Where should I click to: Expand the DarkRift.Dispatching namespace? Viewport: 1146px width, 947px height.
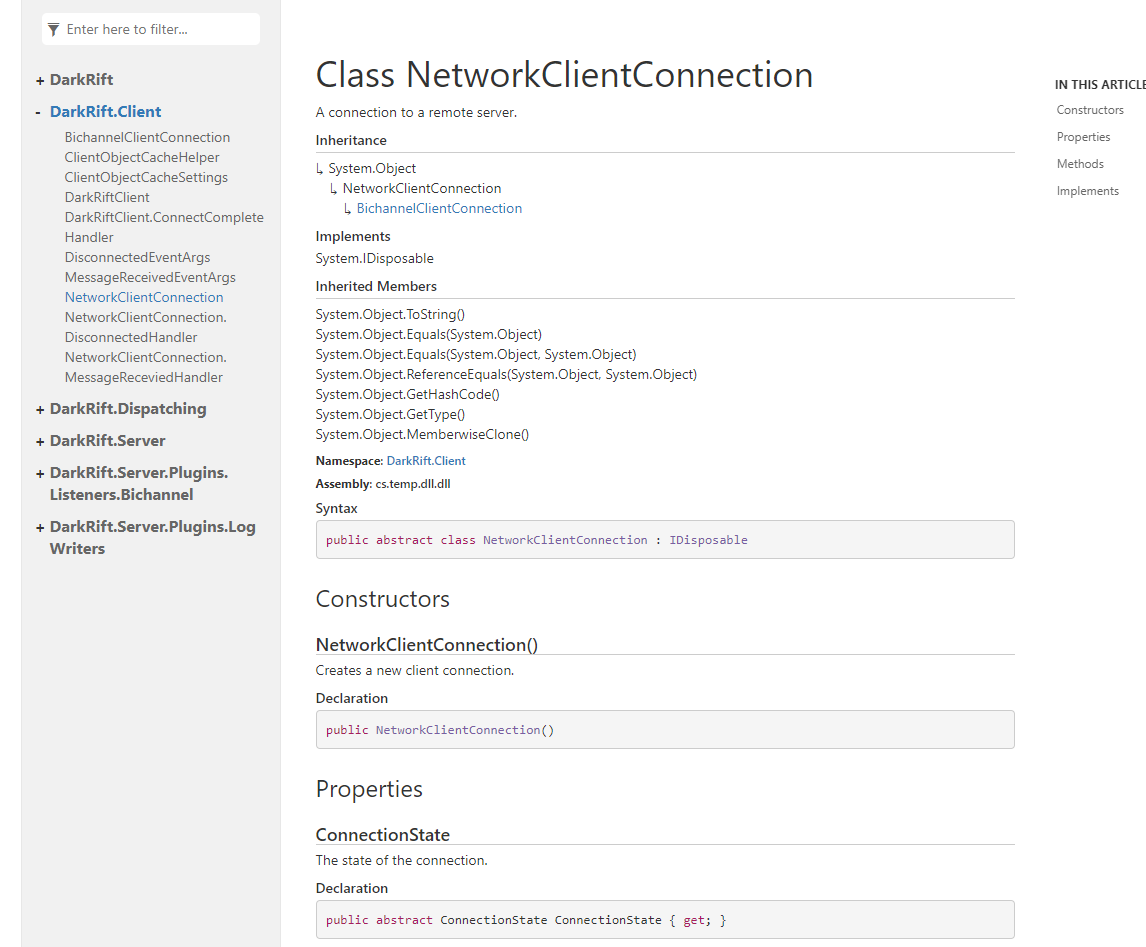coord(40,409)
